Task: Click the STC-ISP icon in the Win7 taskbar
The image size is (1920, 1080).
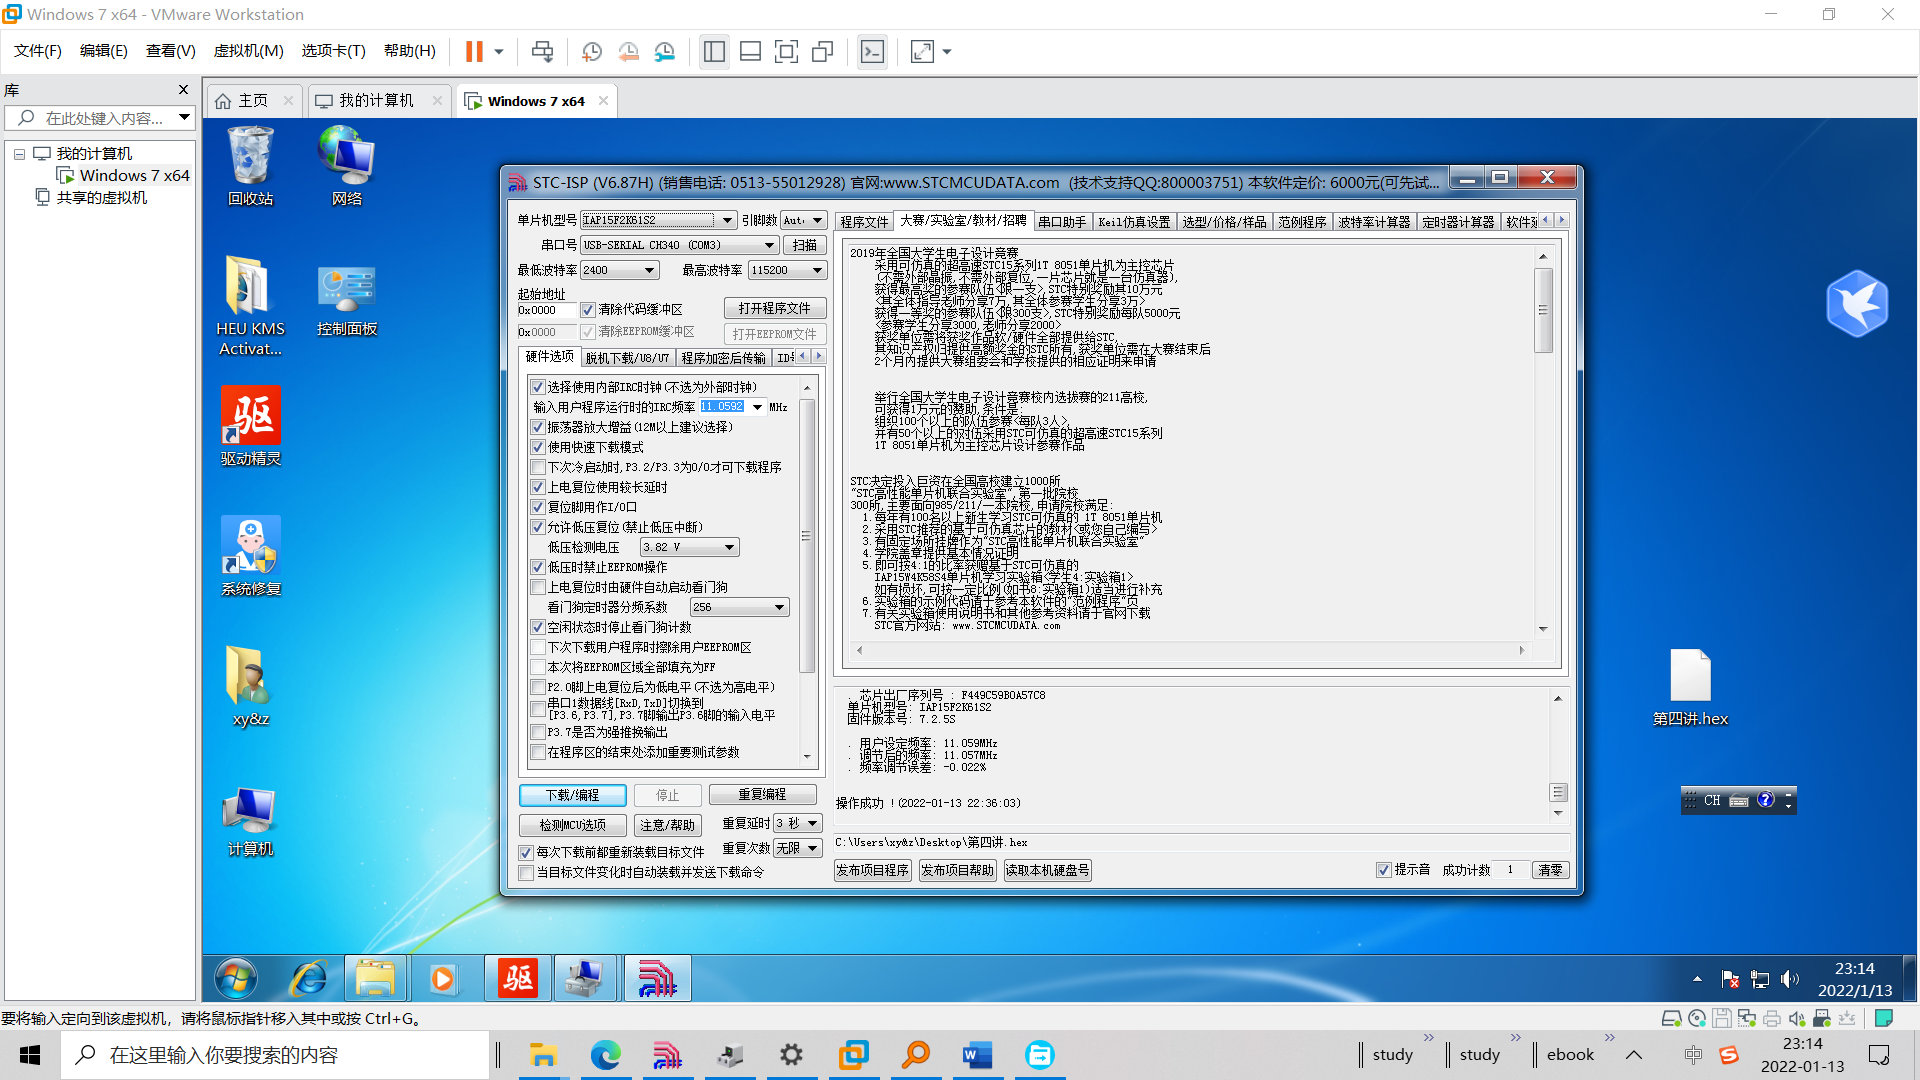Action: point(657,978)
